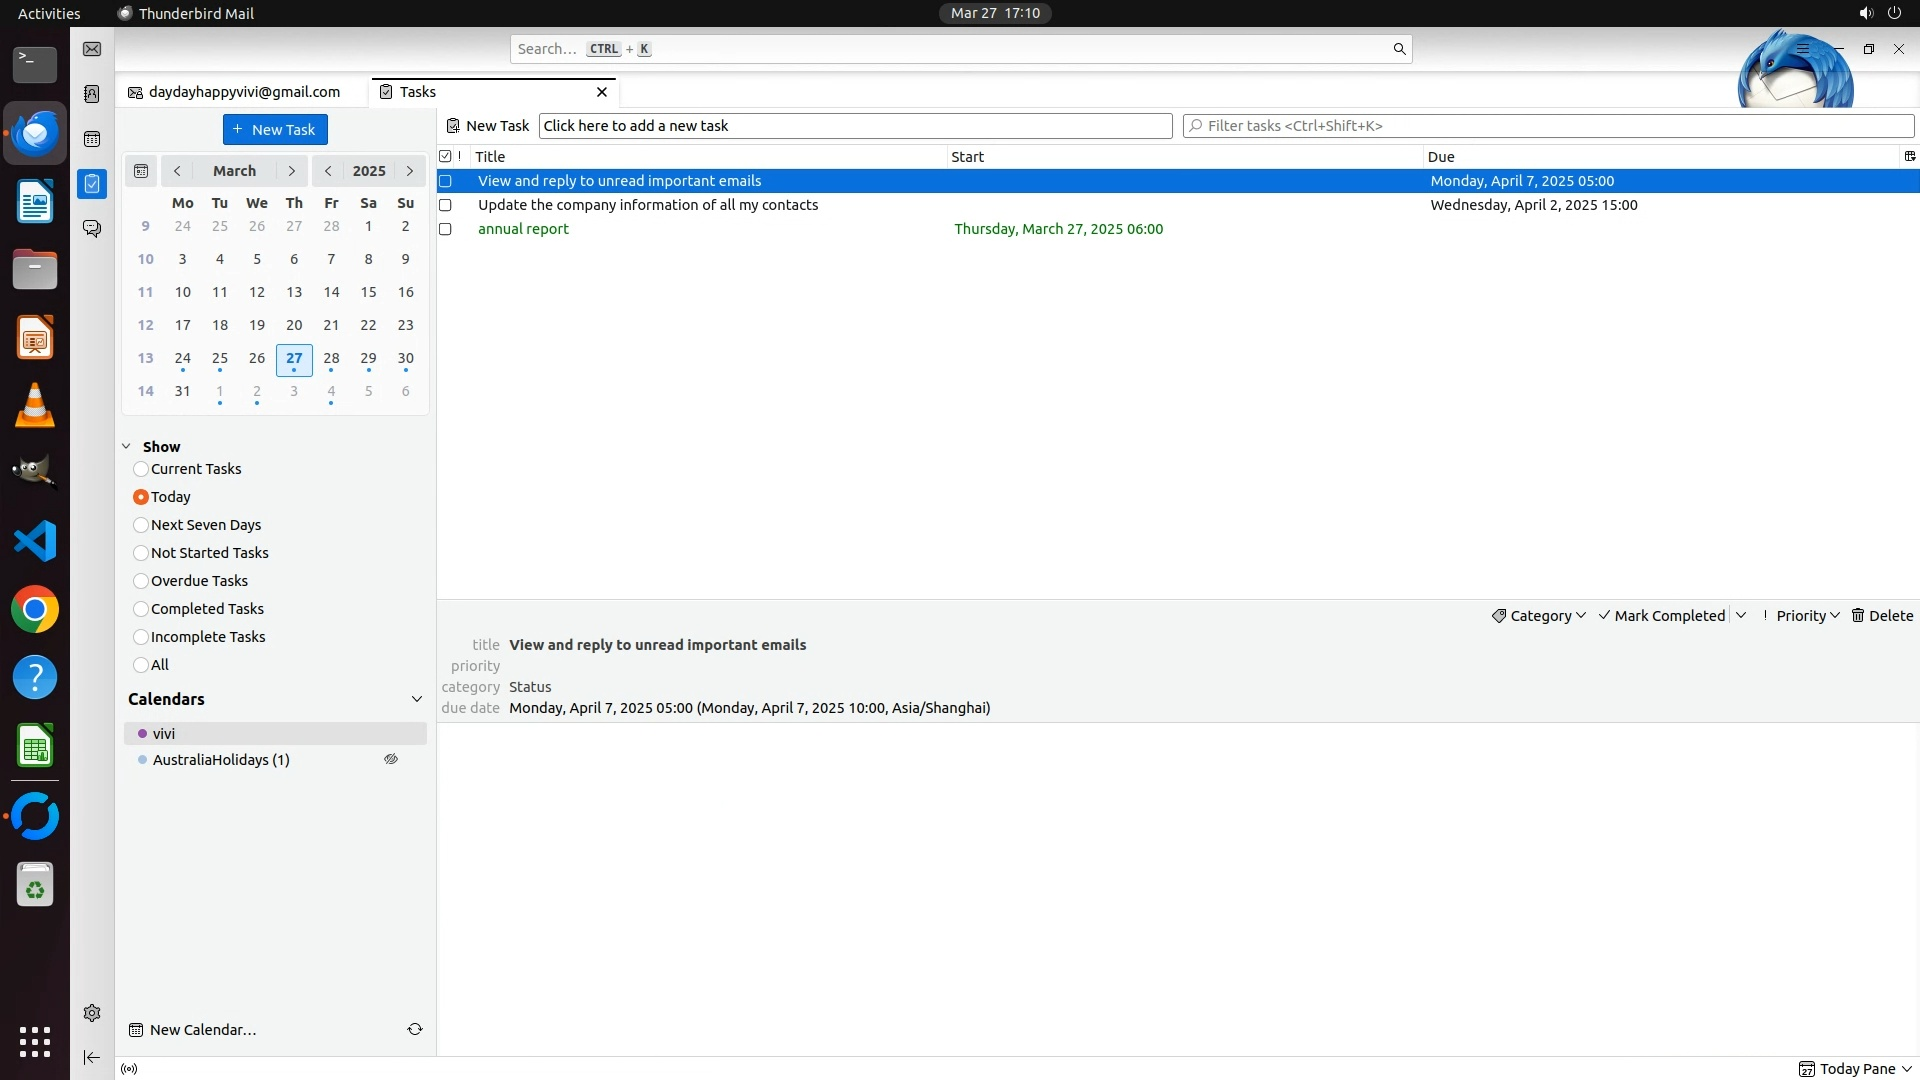Click the Delete task trash button
1920x1080 pixels.
tap(1882, 616)
